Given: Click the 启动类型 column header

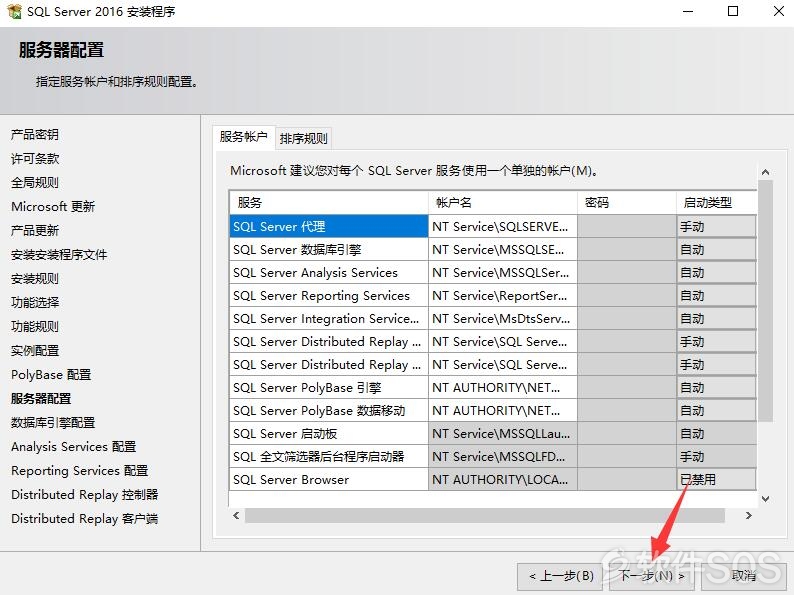Looking at the screenshot, I should [x=717, y=203].
